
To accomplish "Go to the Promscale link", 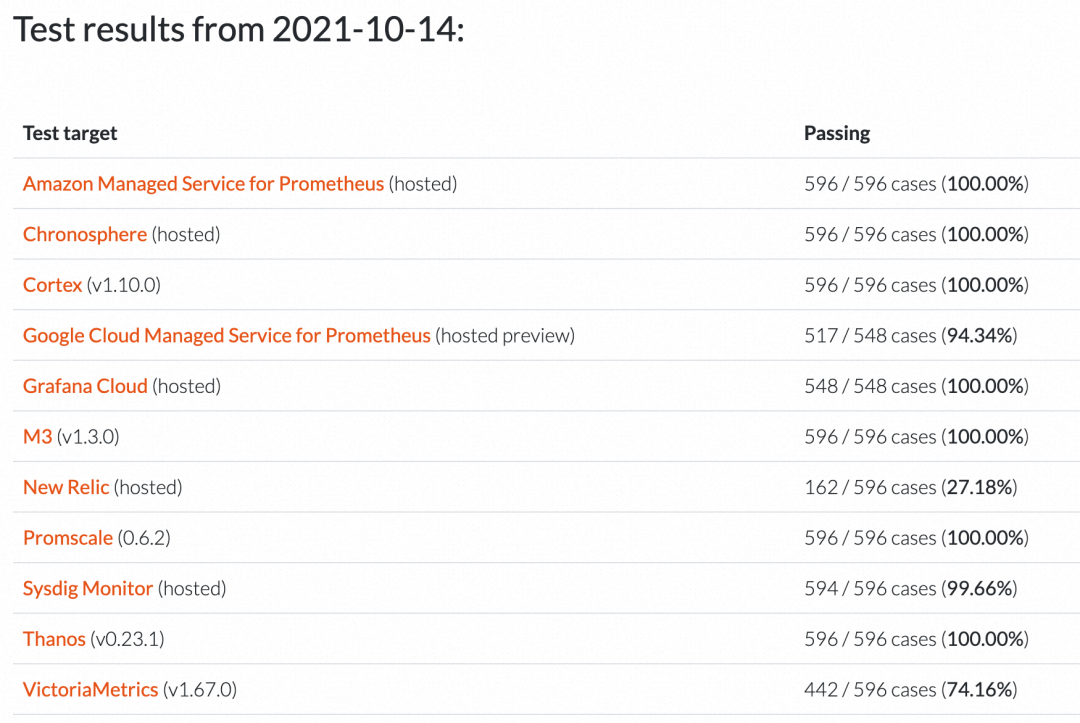I will 68,538.
